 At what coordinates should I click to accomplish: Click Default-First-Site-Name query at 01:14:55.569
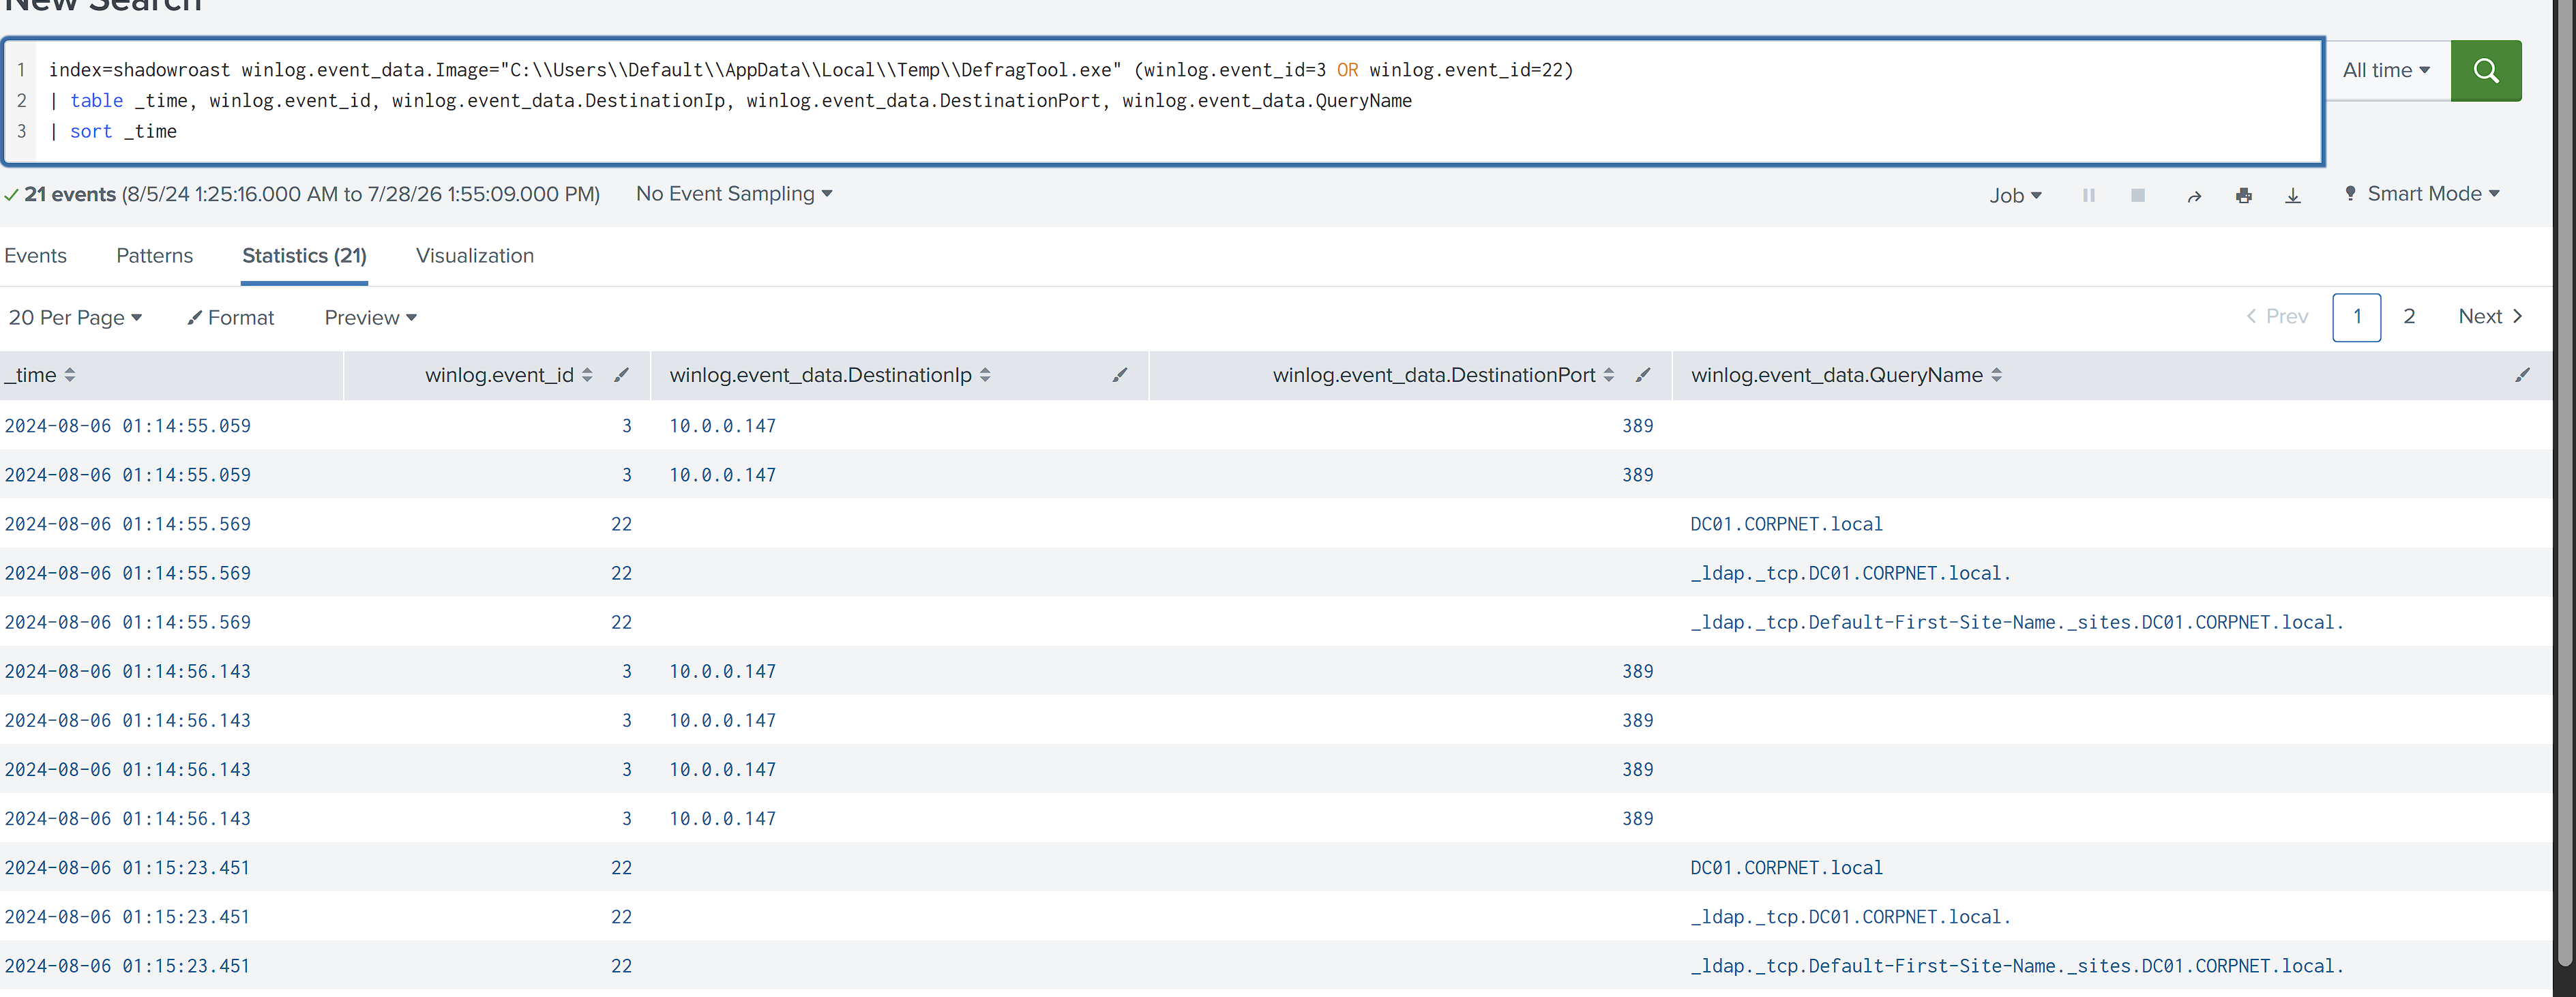[2017, 622]
